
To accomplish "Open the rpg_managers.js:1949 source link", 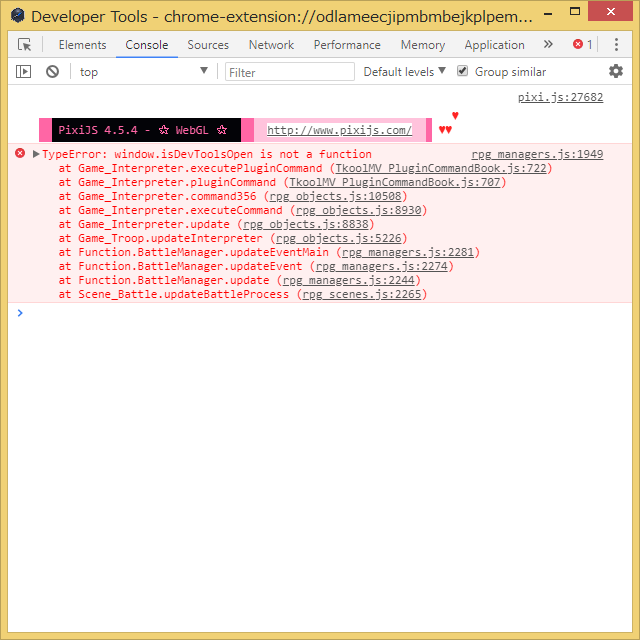I will [x=537, y=154].
